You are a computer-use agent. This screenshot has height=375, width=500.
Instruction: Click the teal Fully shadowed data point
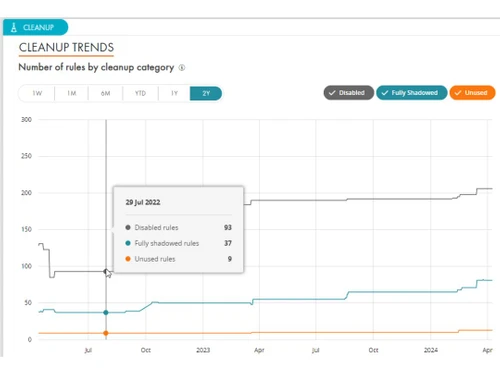pyautogui.click(x=106, y=313)
